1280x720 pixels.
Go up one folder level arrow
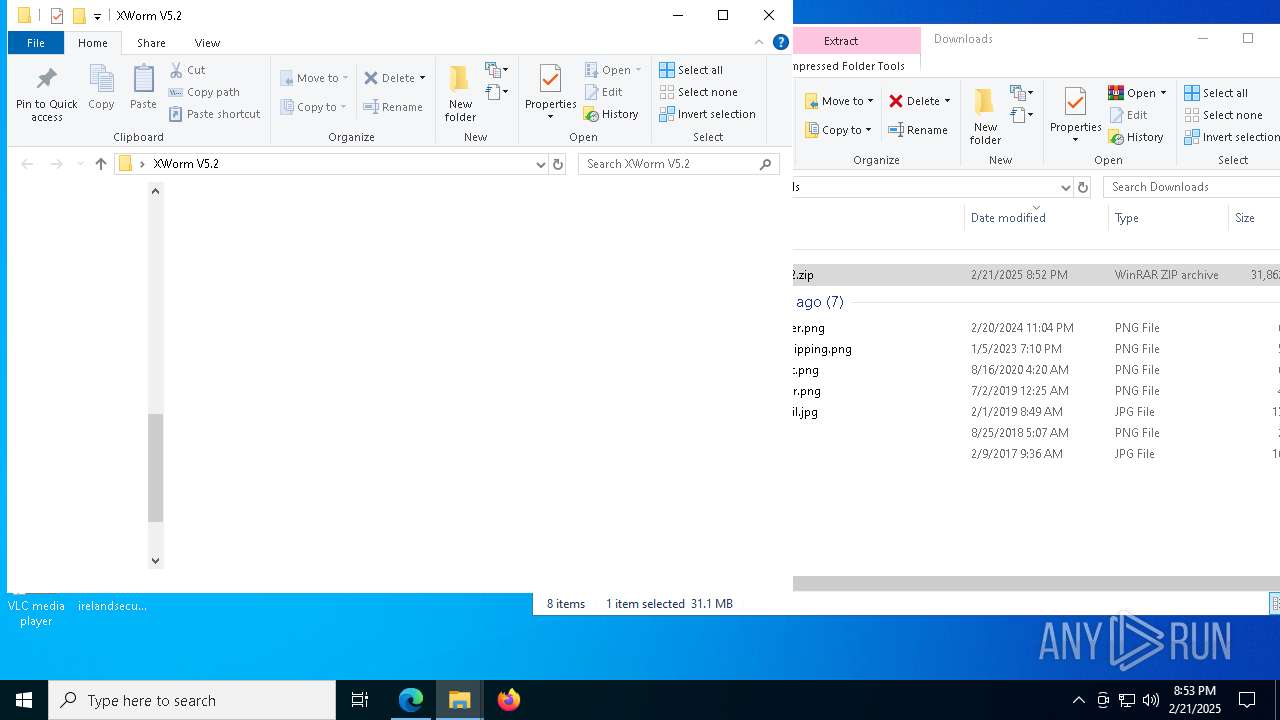point(100,164)
